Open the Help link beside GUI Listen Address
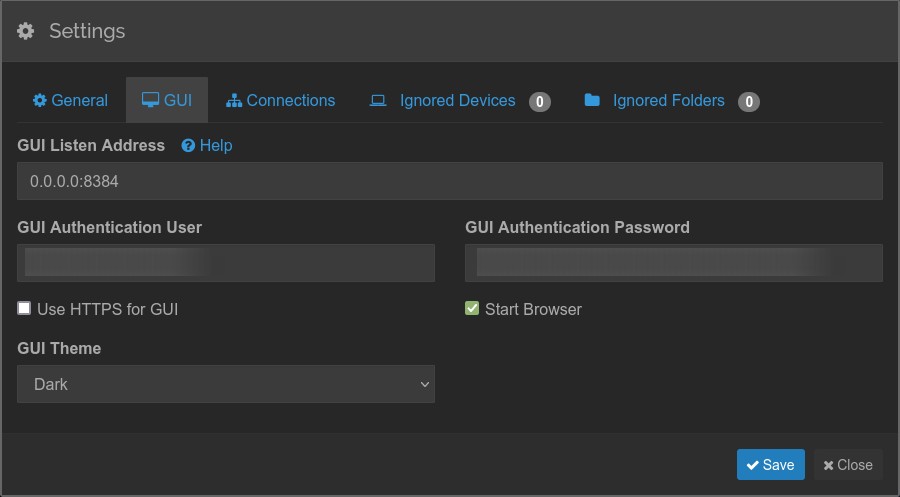Image resolution: width=900 pixels, height=497 pixels. click(215, 146)
